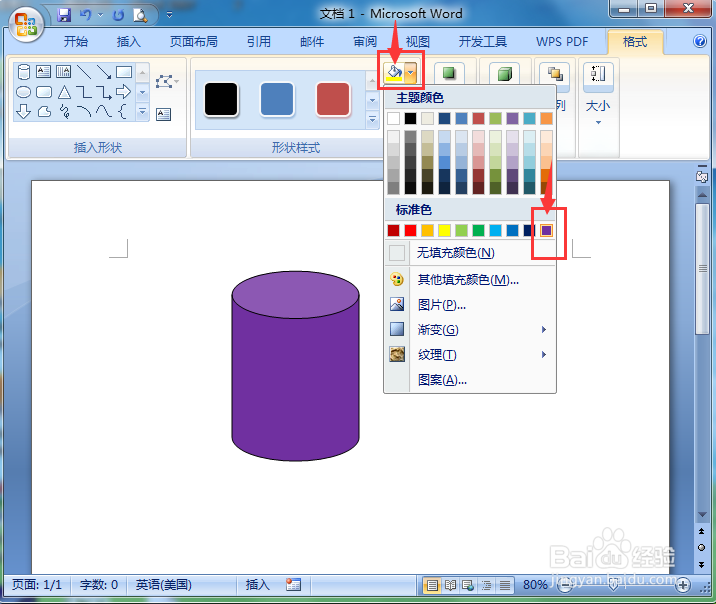Open More Fill Colors (其他填充颜色)

pyautogui.click(x=471, y=279)
